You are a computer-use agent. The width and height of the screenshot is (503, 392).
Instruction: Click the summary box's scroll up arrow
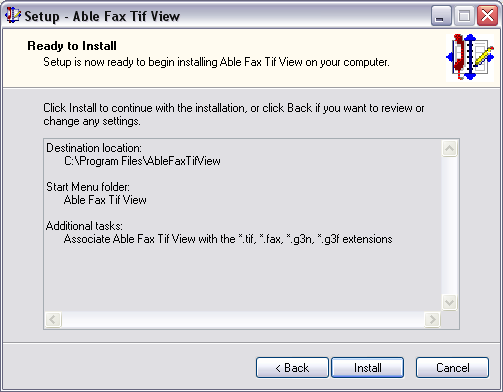point(450,148)
